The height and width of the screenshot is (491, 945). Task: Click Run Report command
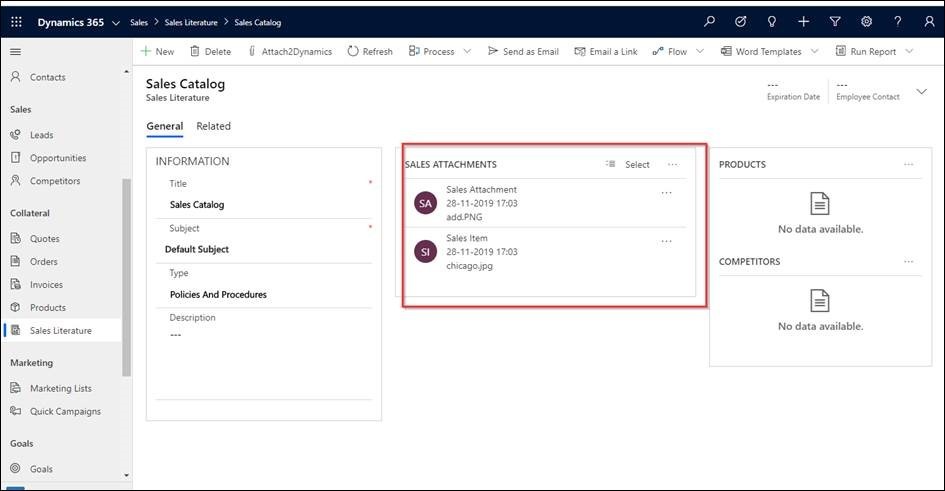tap(865, 52)
